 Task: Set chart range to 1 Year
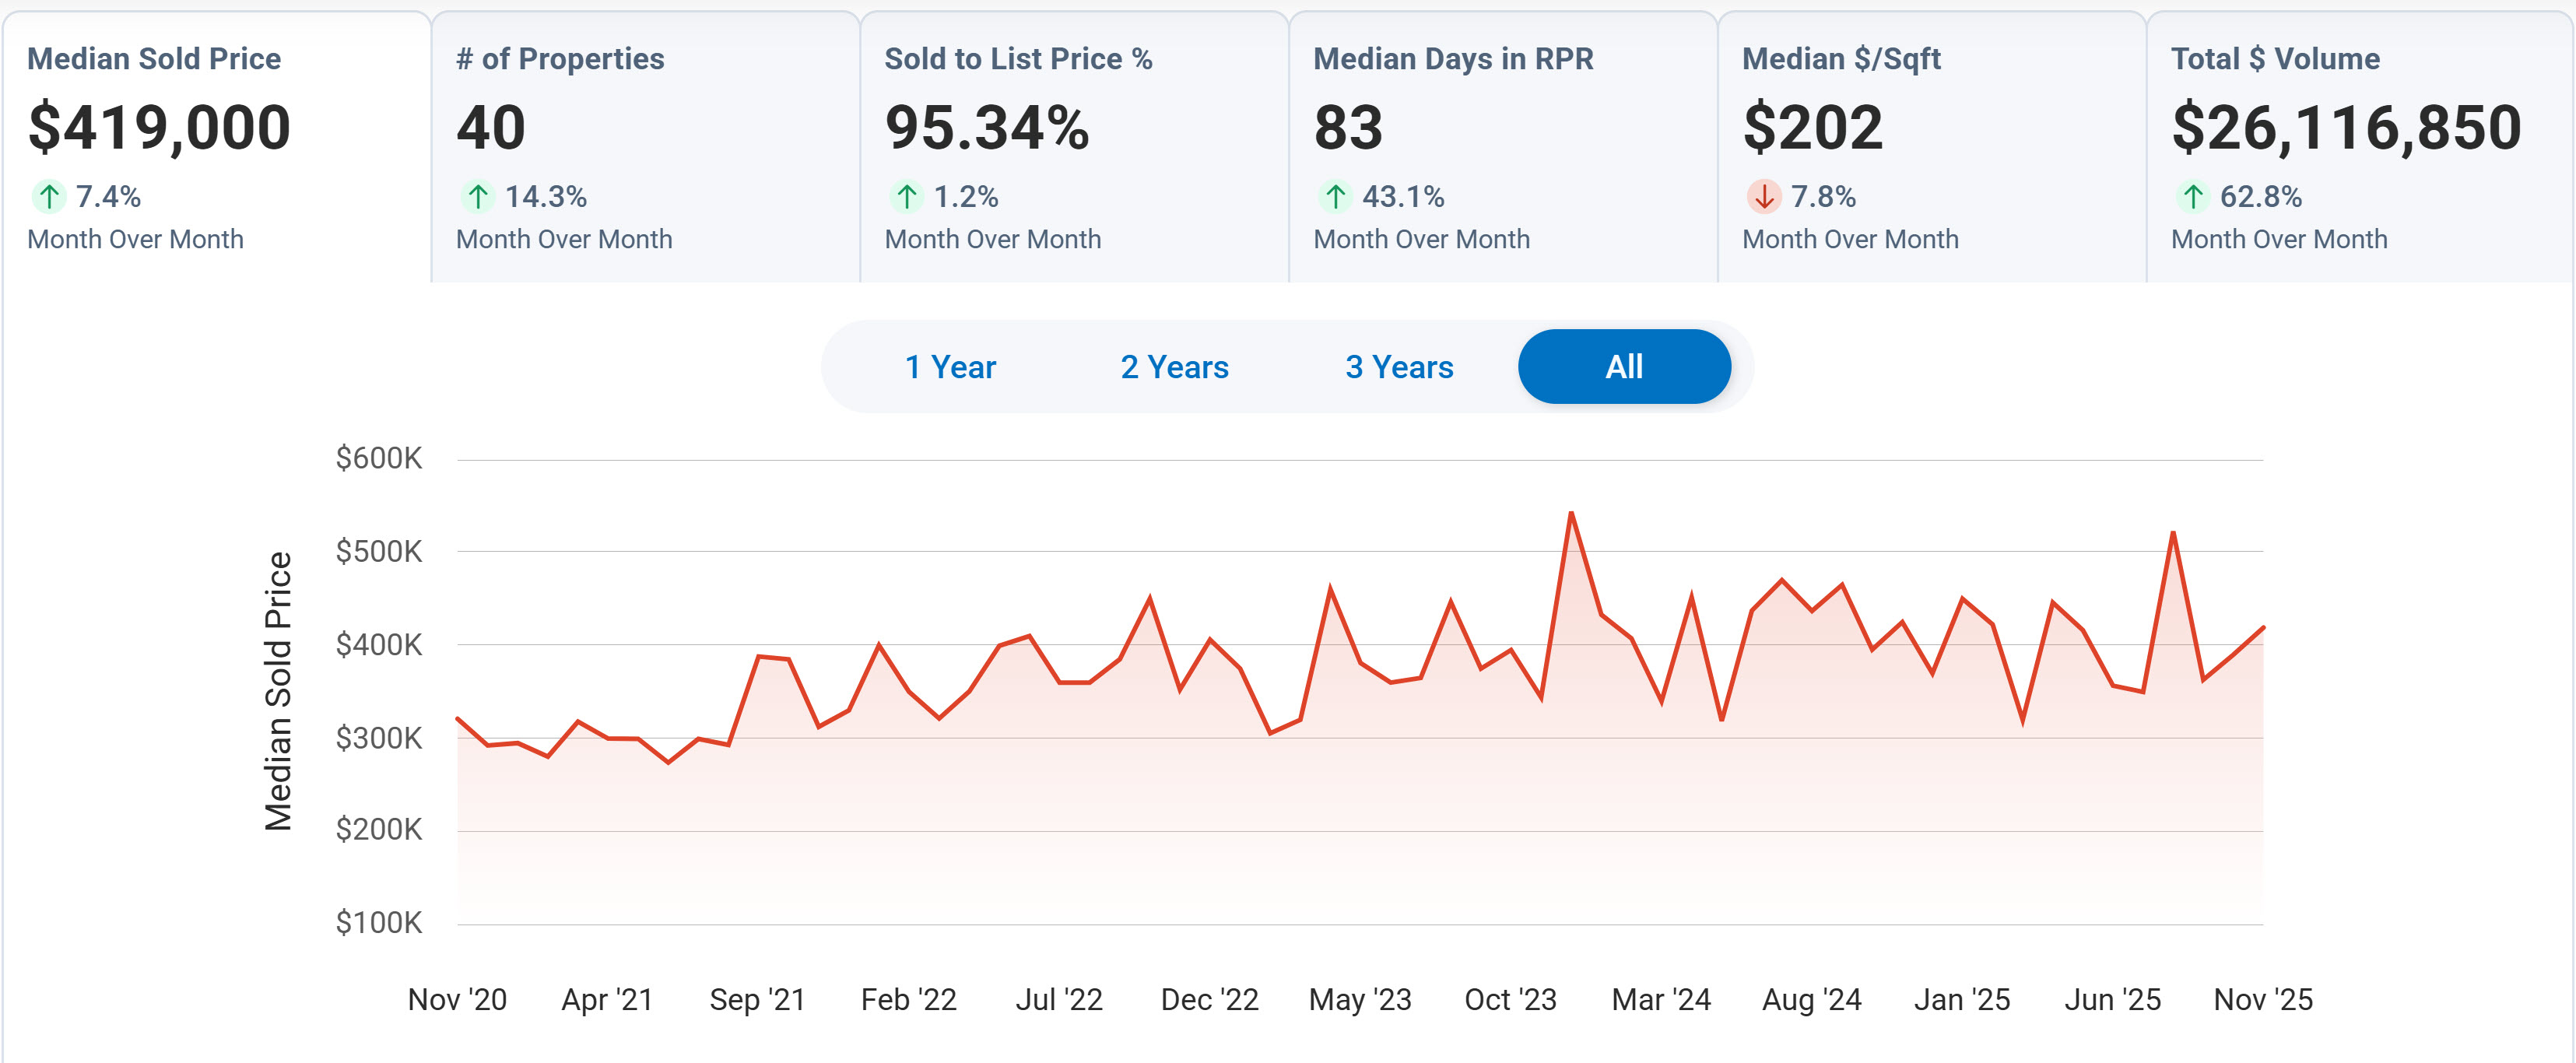point(950,367)
